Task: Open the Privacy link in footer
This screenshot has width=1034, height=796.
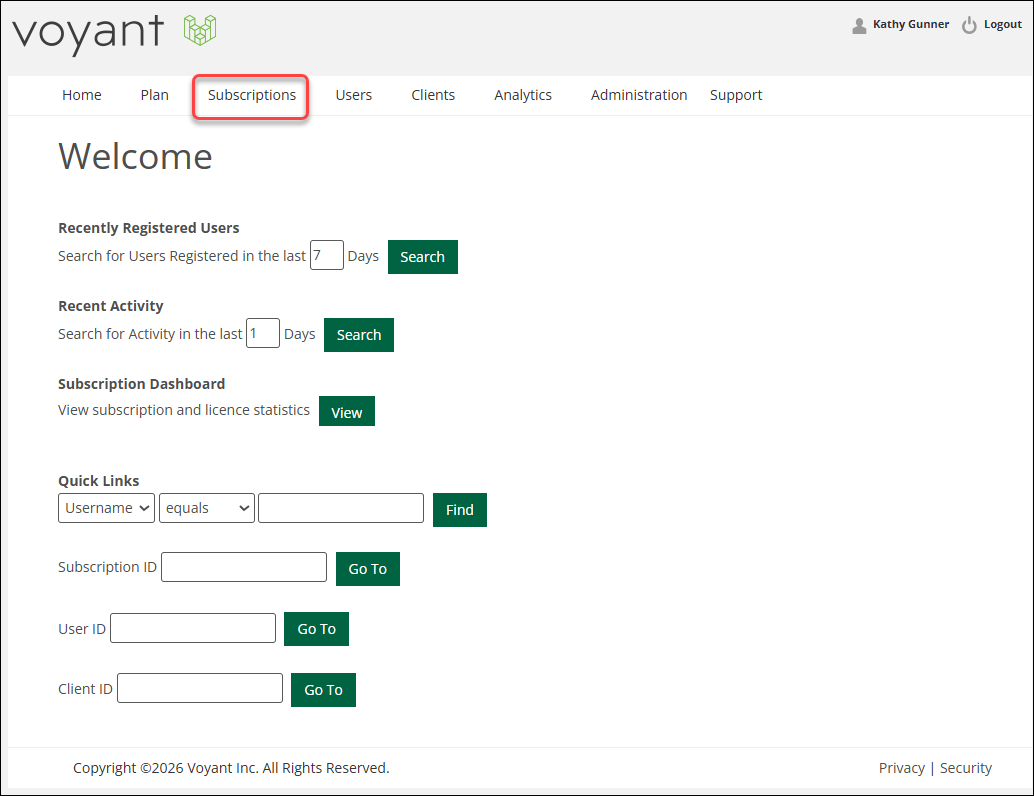Action: pos(901,768)
